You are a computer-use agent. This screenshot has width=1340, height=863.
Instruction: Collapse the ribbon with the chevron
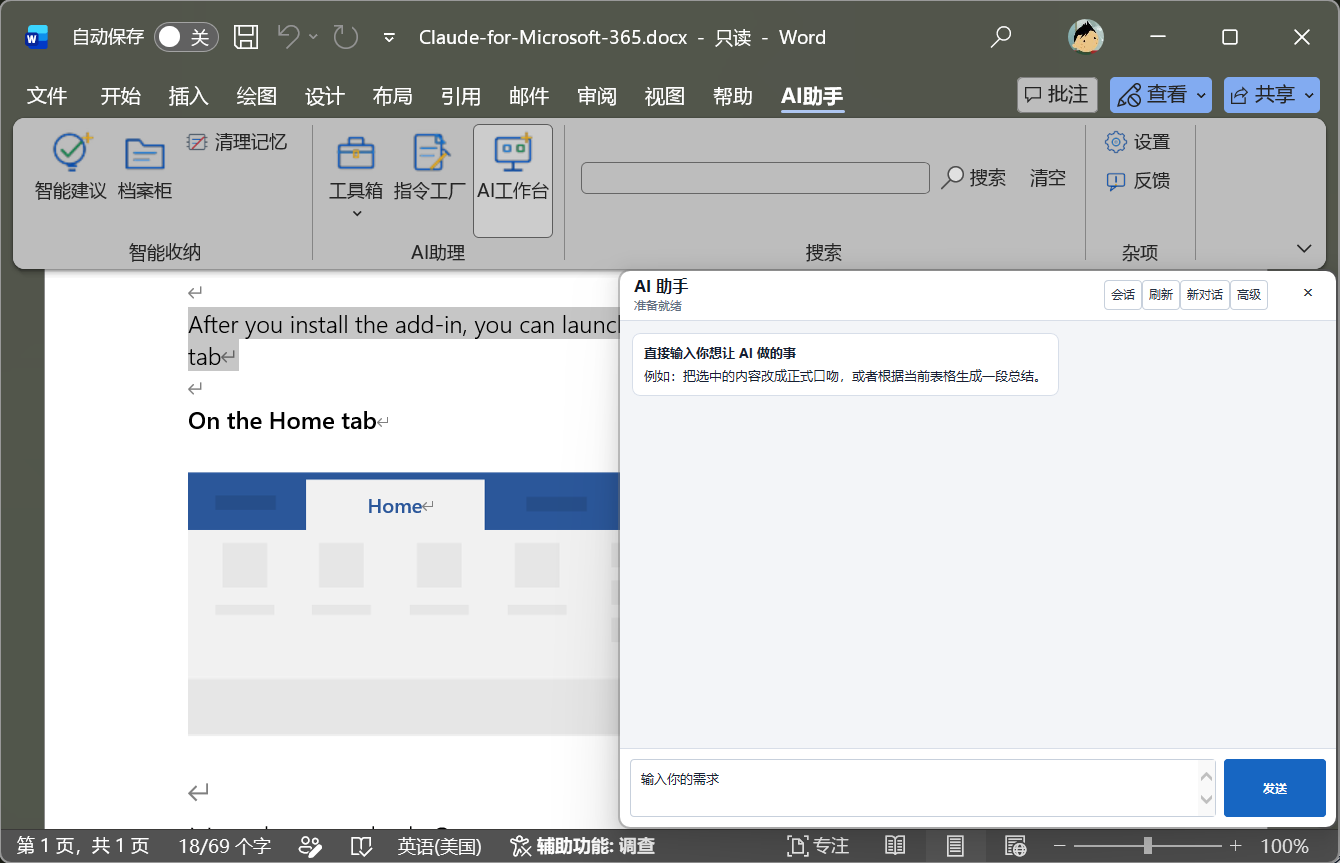pyautogui.click(x=1303, y=248)
